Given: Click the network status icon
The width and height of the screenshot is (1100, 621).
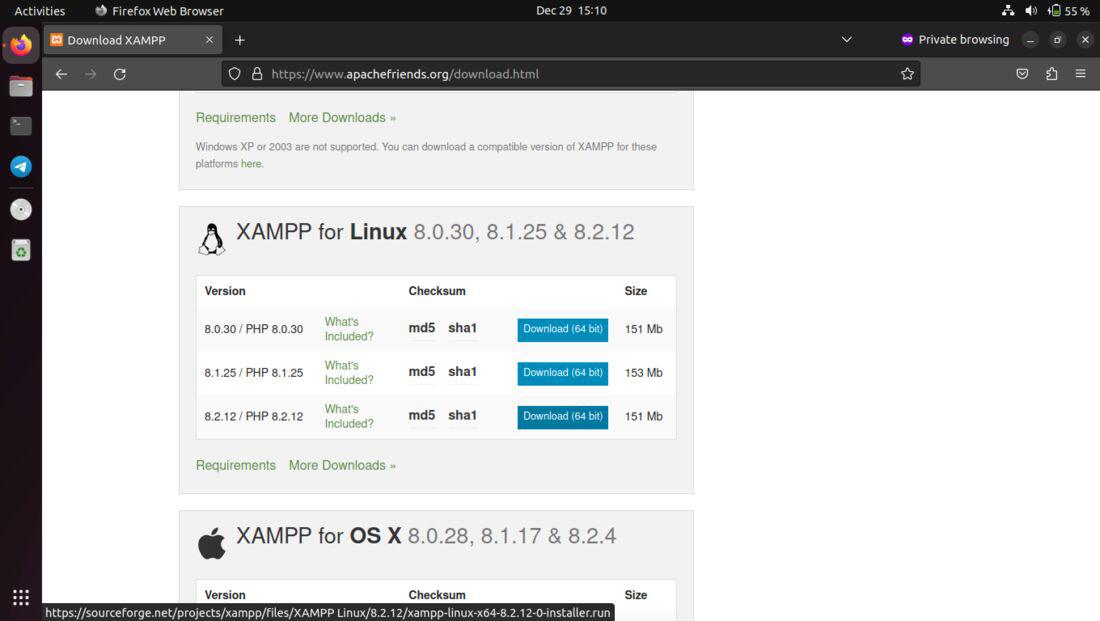Looking at the screenshot, I should click(x=1008, y=11).
